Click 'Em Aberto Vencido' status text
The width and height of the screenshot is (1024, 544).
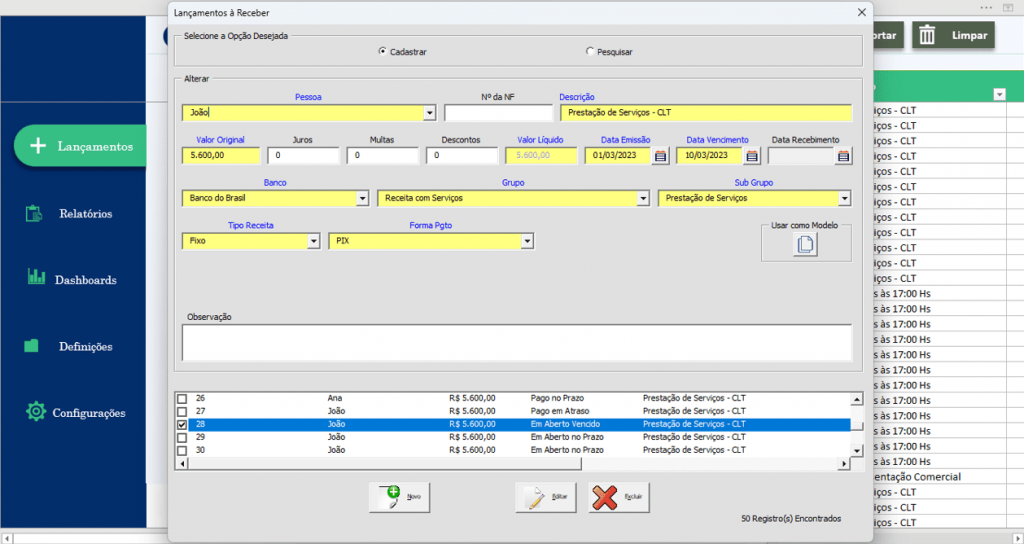[565, 424]
